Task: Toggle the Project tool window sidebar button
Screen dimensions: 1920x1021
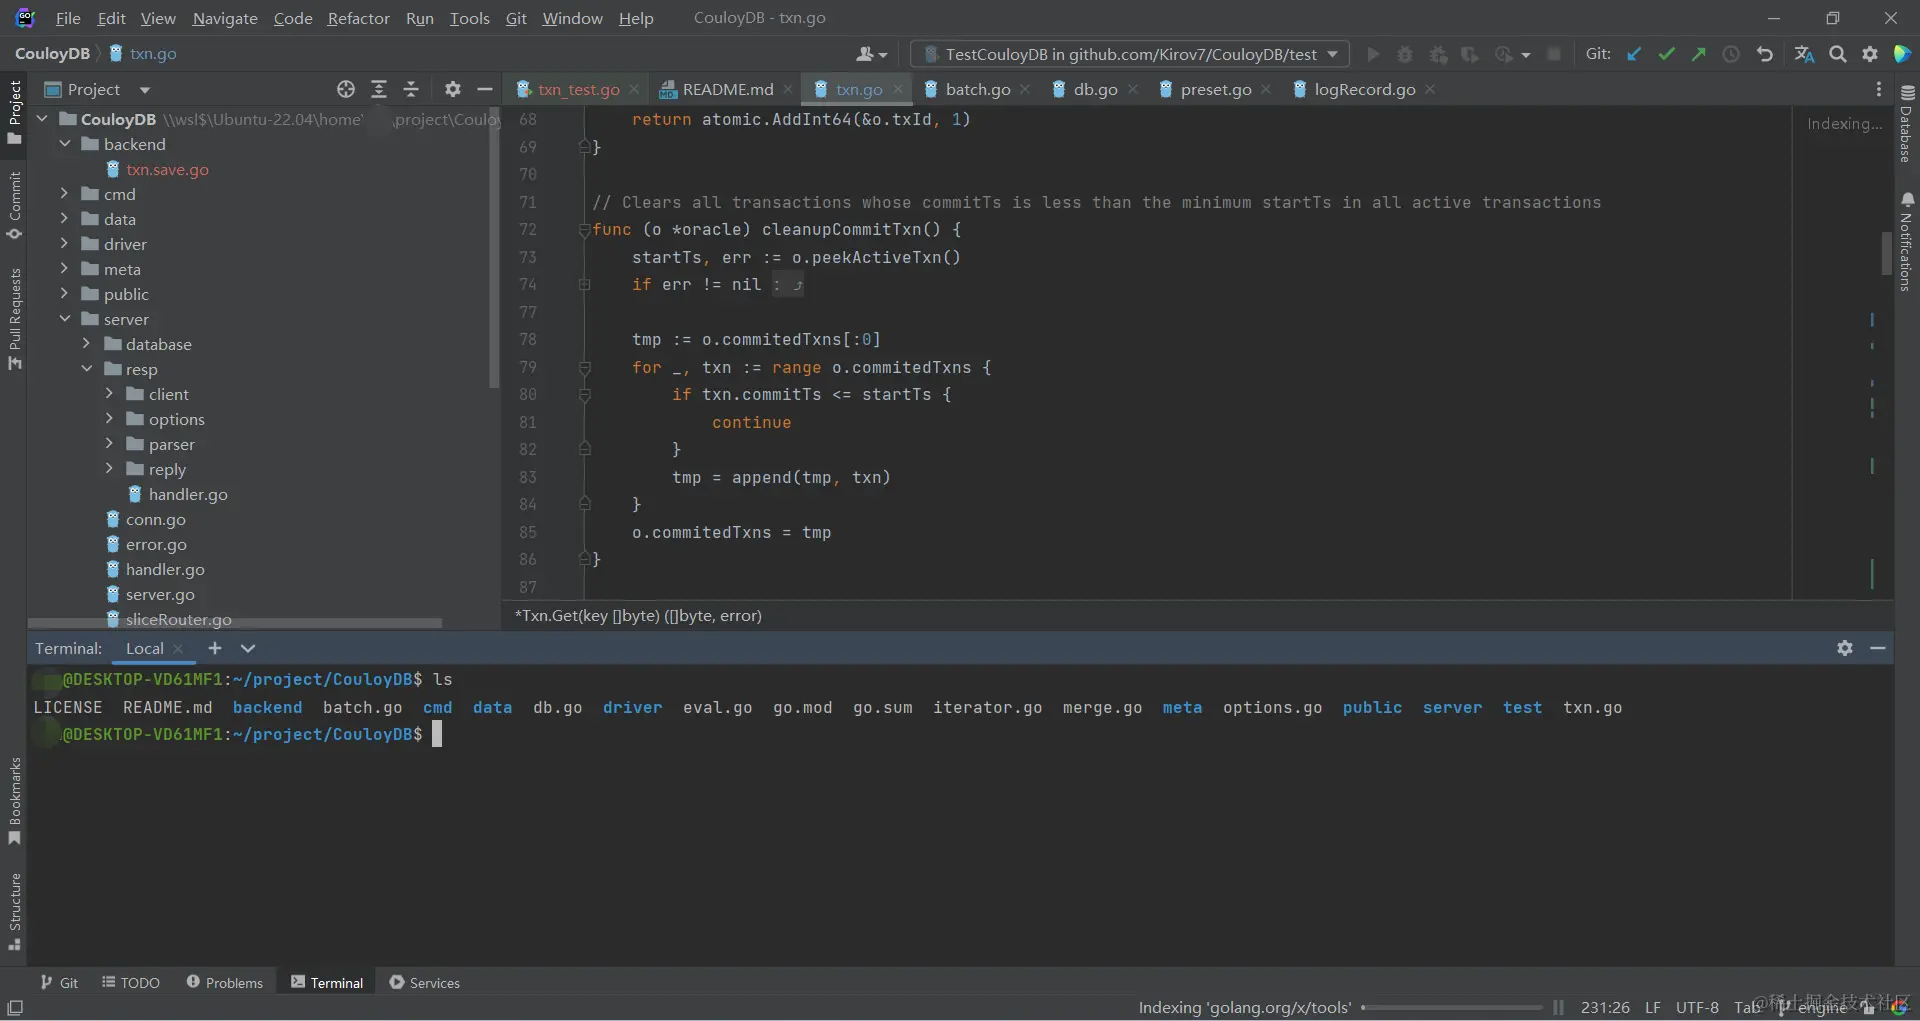Action: (x=14, y=112)
